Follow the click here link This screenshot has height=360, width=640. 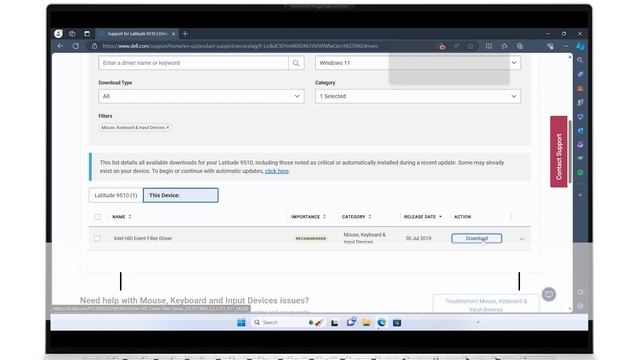tap(277, 171)
